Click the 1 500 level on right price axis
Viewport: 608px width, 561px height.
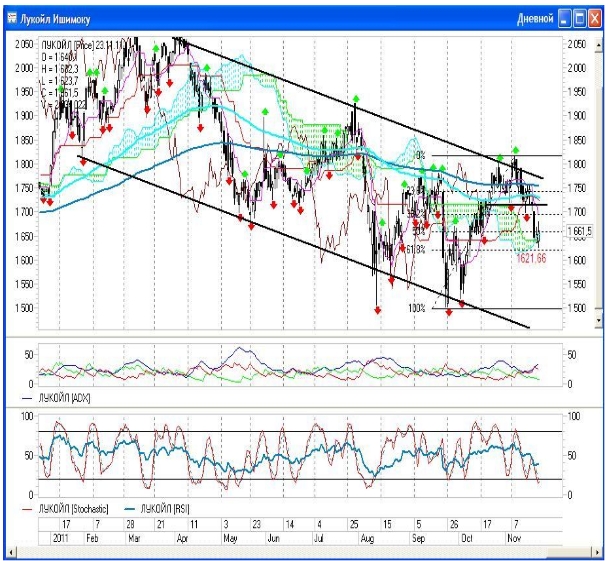[577, 308]
